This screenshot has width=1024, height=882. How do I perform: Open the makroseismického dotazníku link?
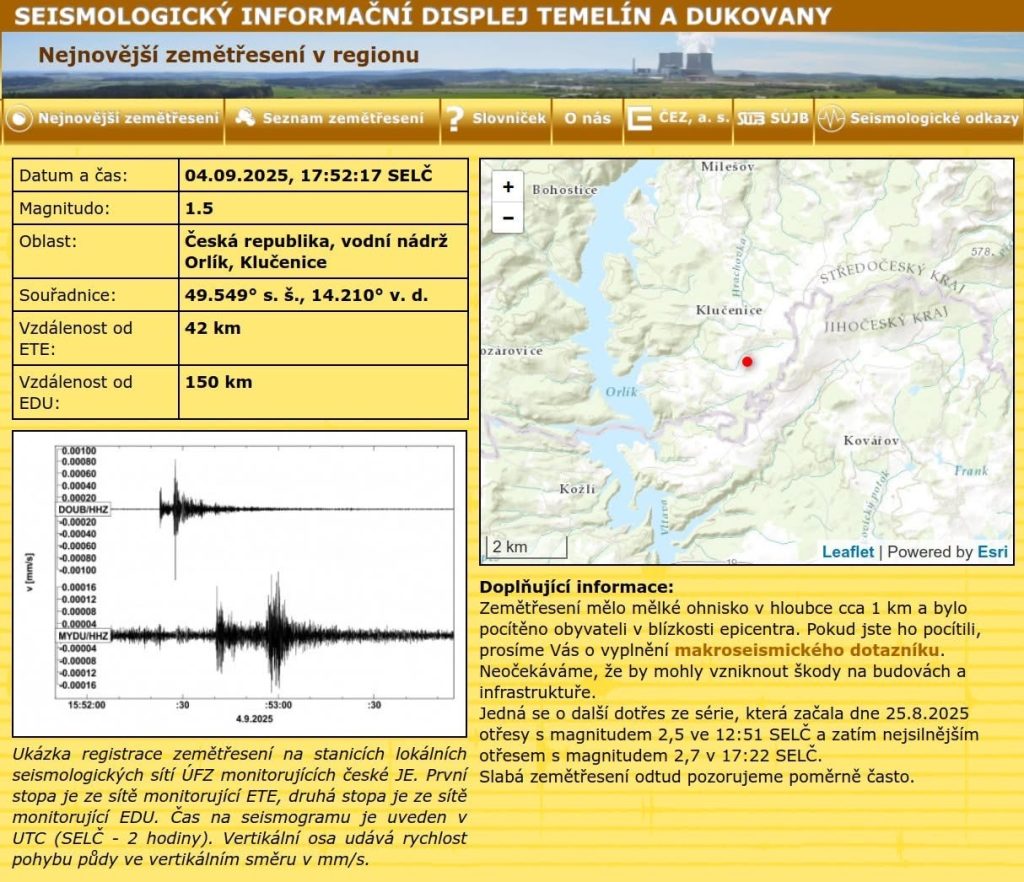click(x=807, y=650)
